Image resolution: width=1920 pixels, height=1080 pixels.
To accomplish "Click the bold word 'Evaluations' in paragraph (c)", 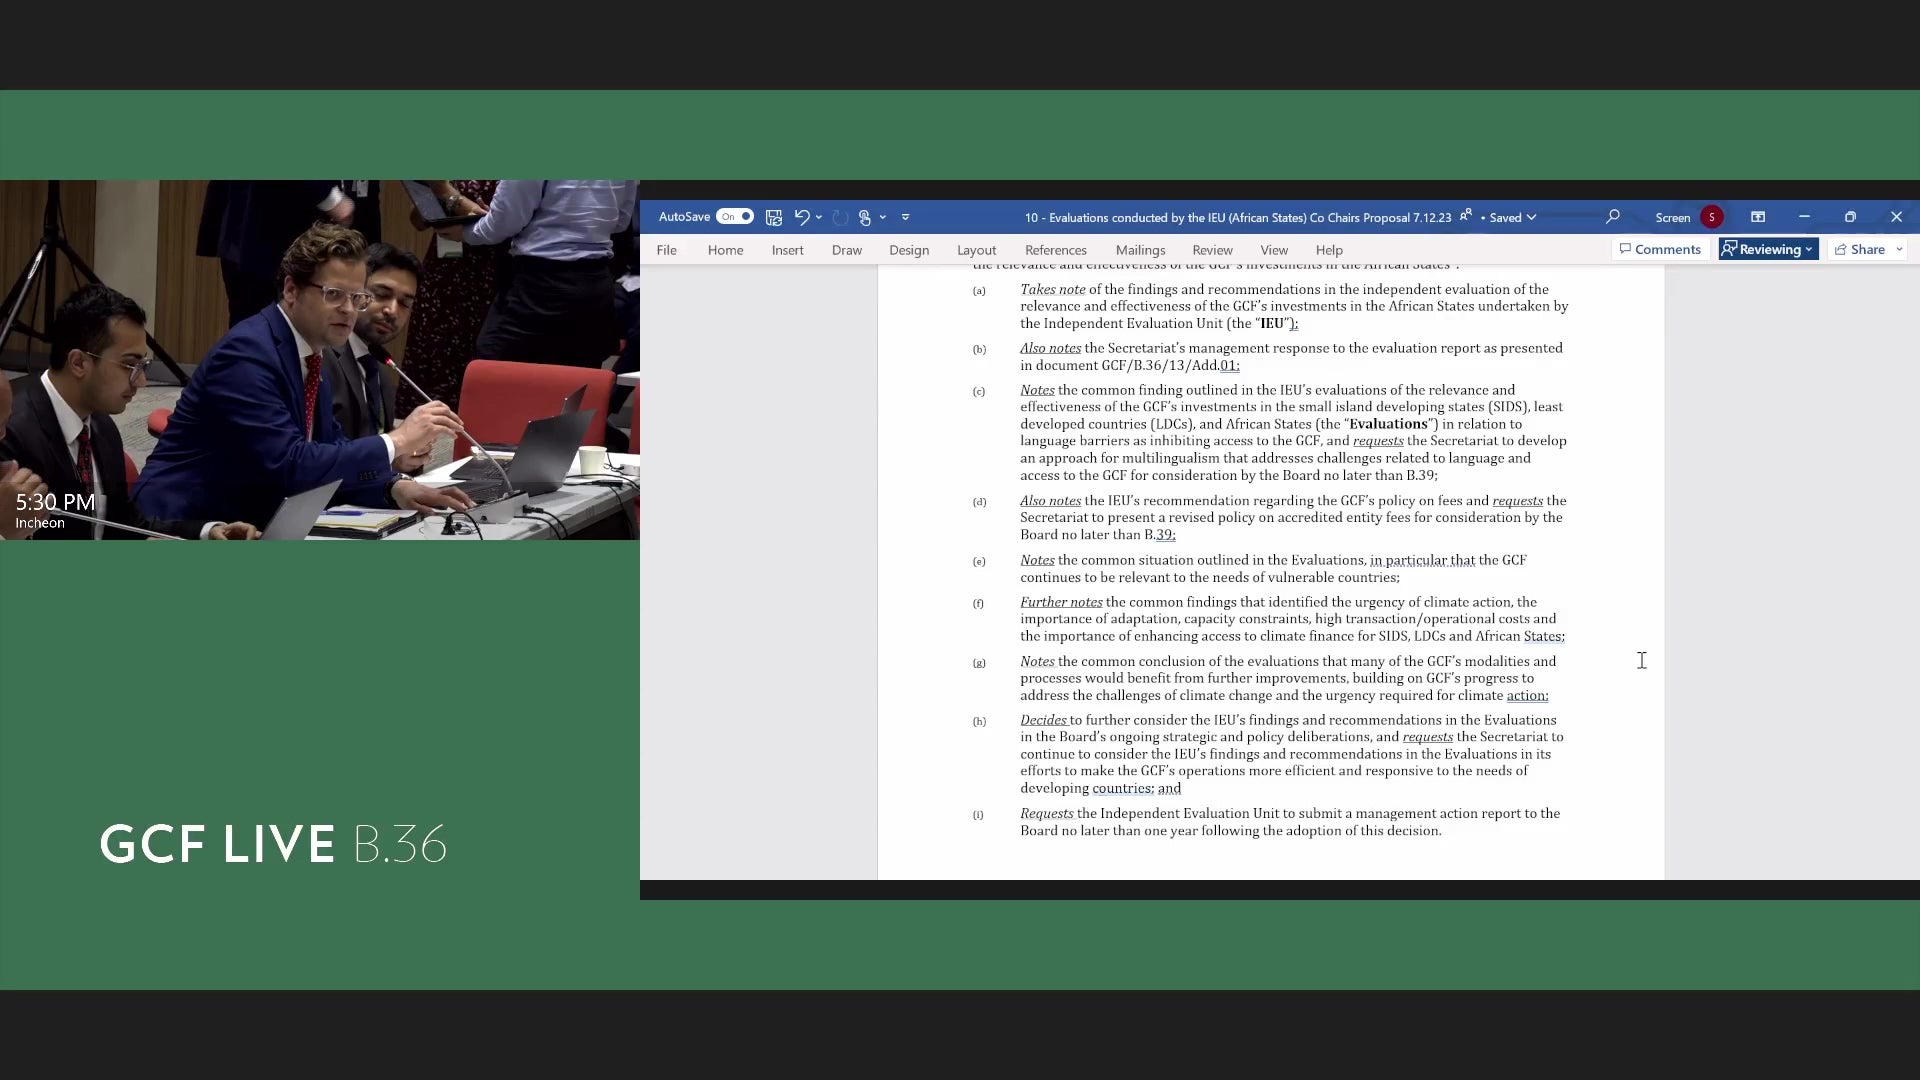I will [1389, 424].
